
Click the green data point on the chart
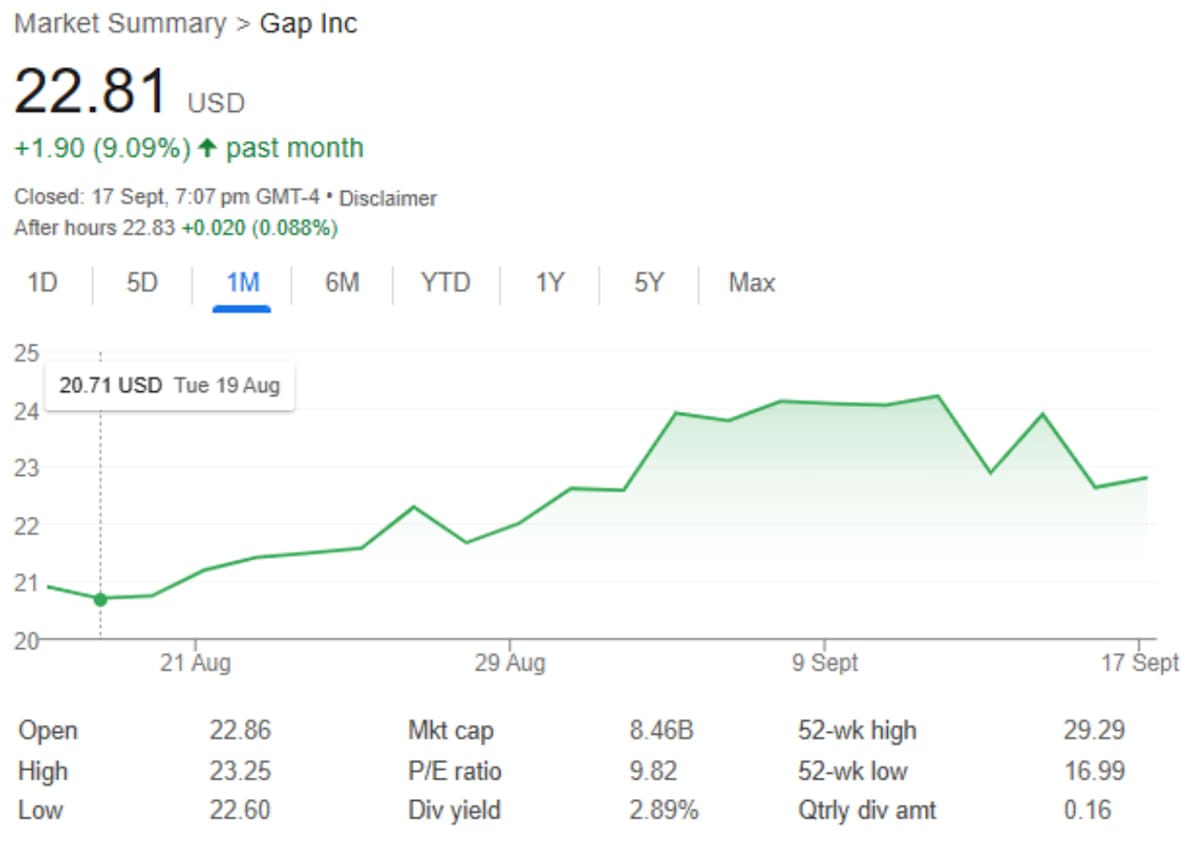pyautogui.click(x=100, y=599)
